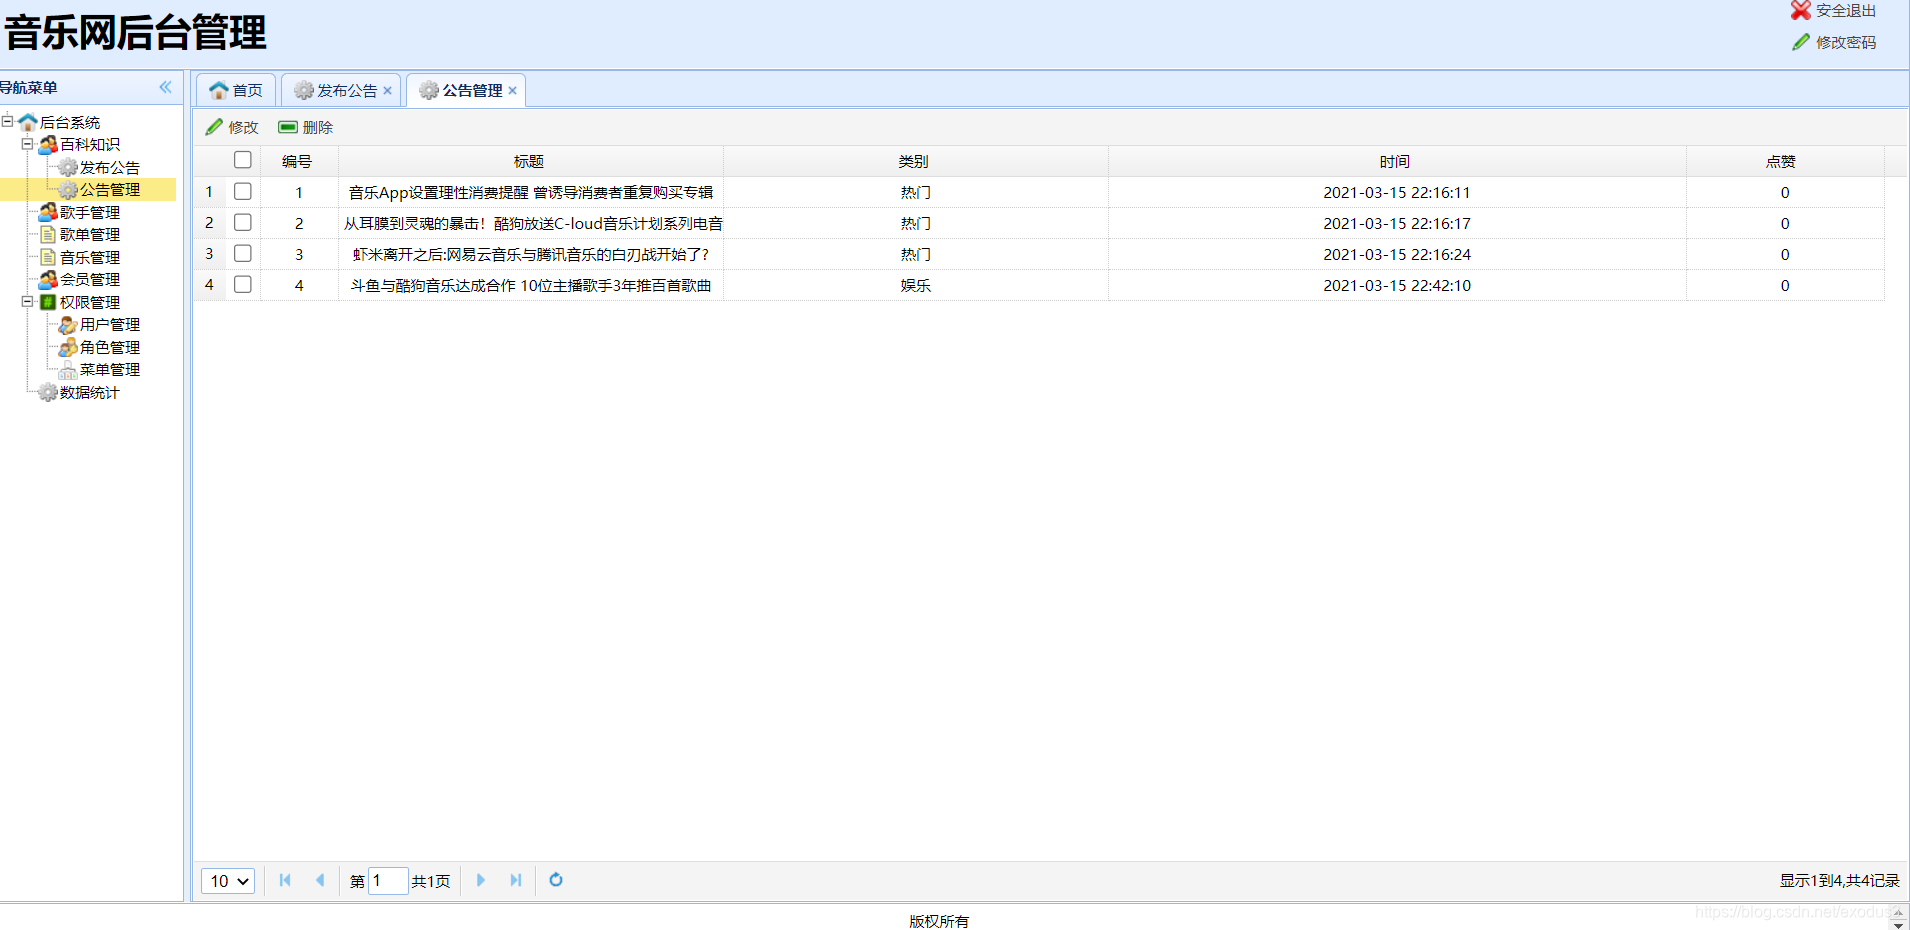Sort by the 时间 column header
This screenshot has height=930, width=1910.
(1395, 161)
